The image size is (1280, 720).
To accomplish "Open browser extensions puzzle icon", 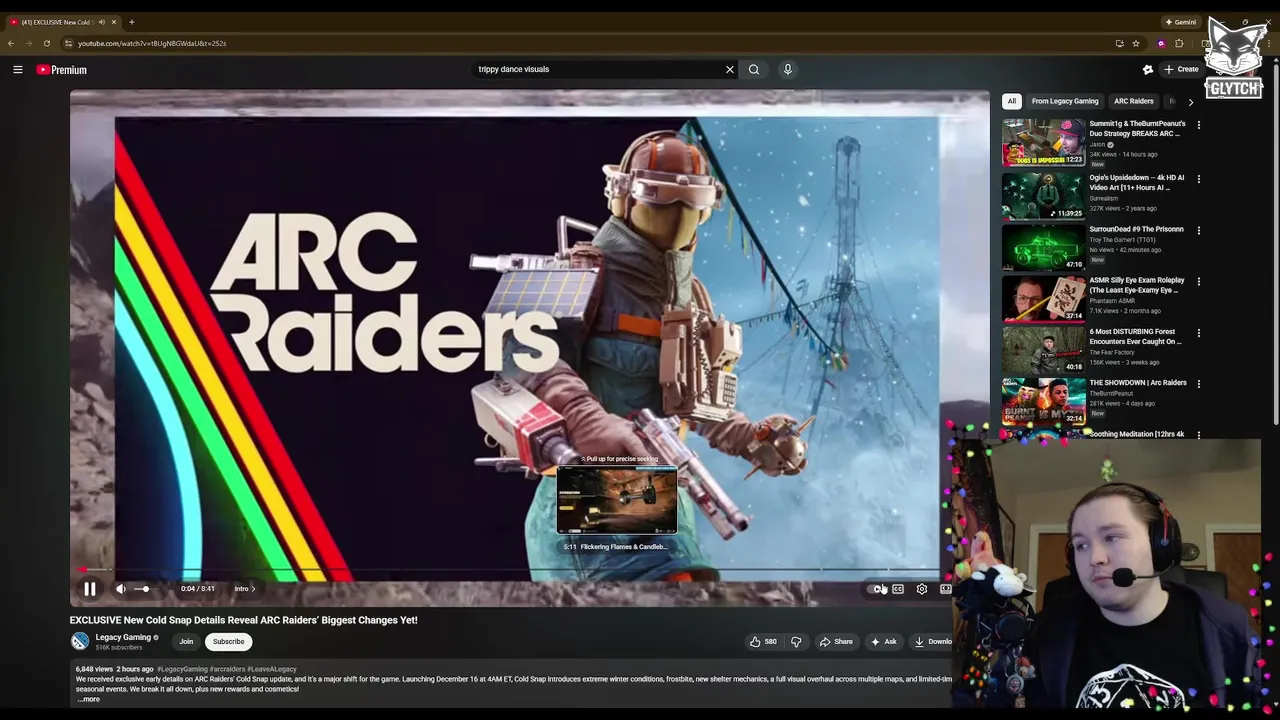I will [1179, 43].
